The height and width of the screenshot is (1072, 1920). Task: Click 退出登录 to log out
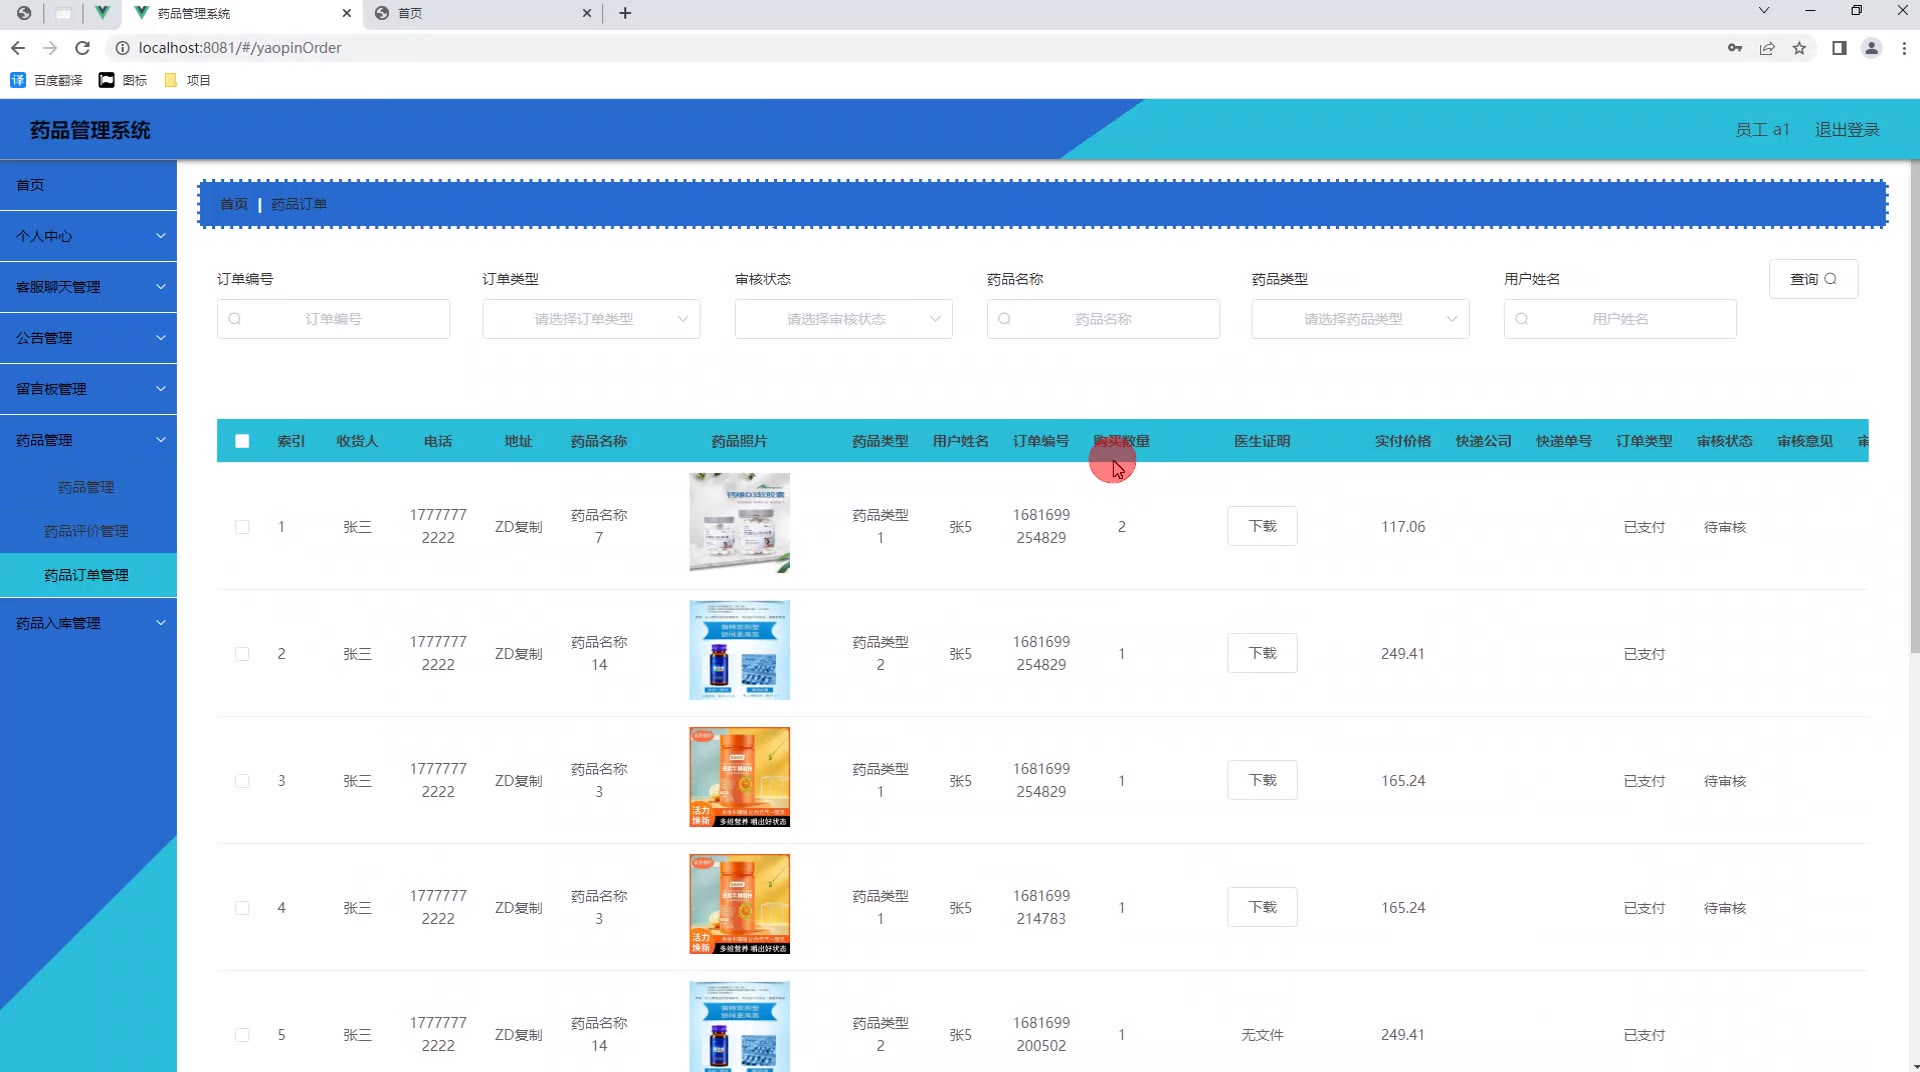coord(1847,130)
